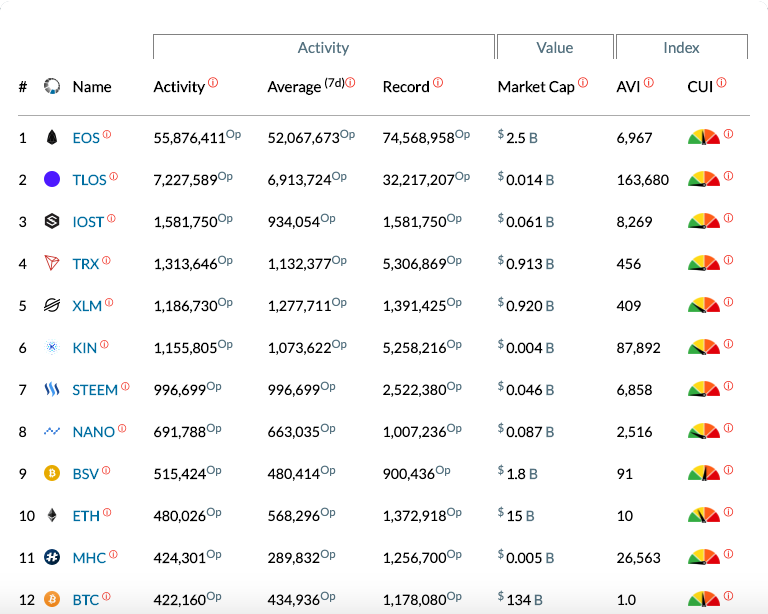Open info icon beside CUI header
This screenshot has width=768, height=614.
click(721, 82)
